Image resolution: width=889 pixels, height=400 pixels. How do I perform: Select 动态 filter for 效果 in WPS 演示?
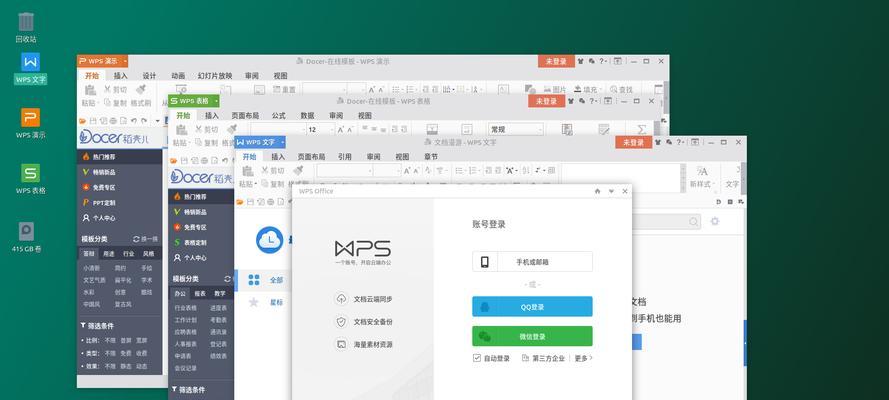coord(141,367)
